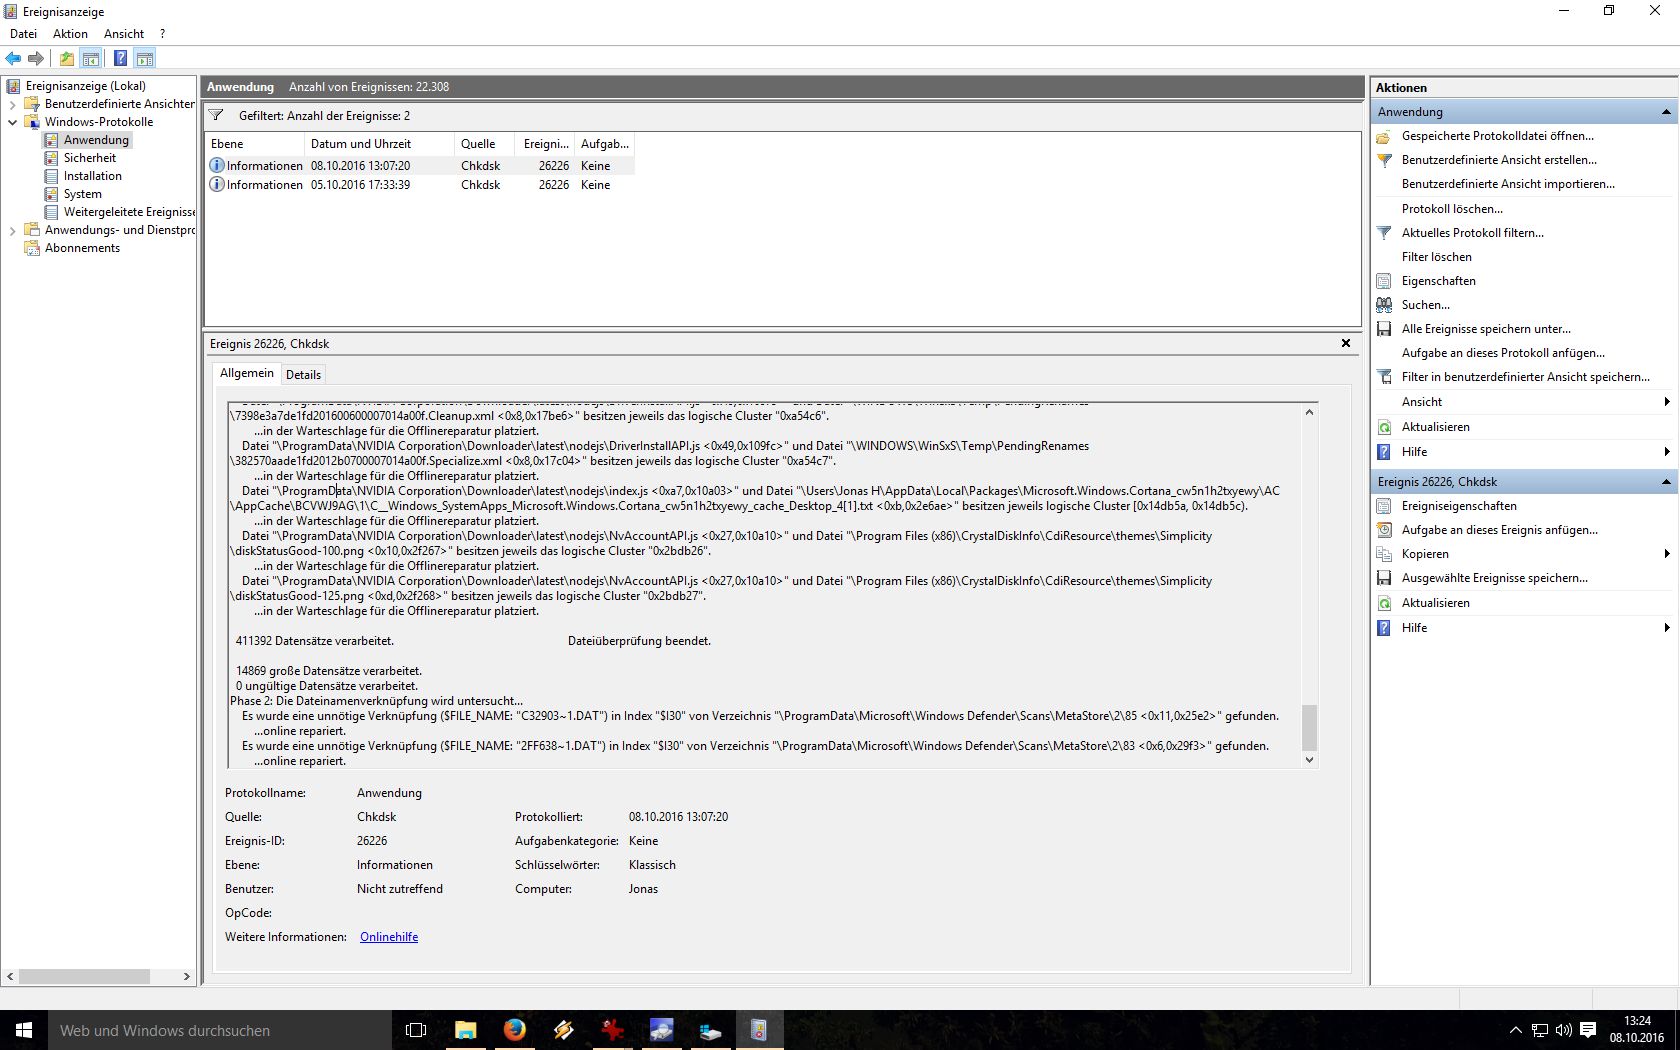Click the Aktuelles Protokoll filtern icon
Screen dimensions: 1680x1050
tap(1384, 233)
